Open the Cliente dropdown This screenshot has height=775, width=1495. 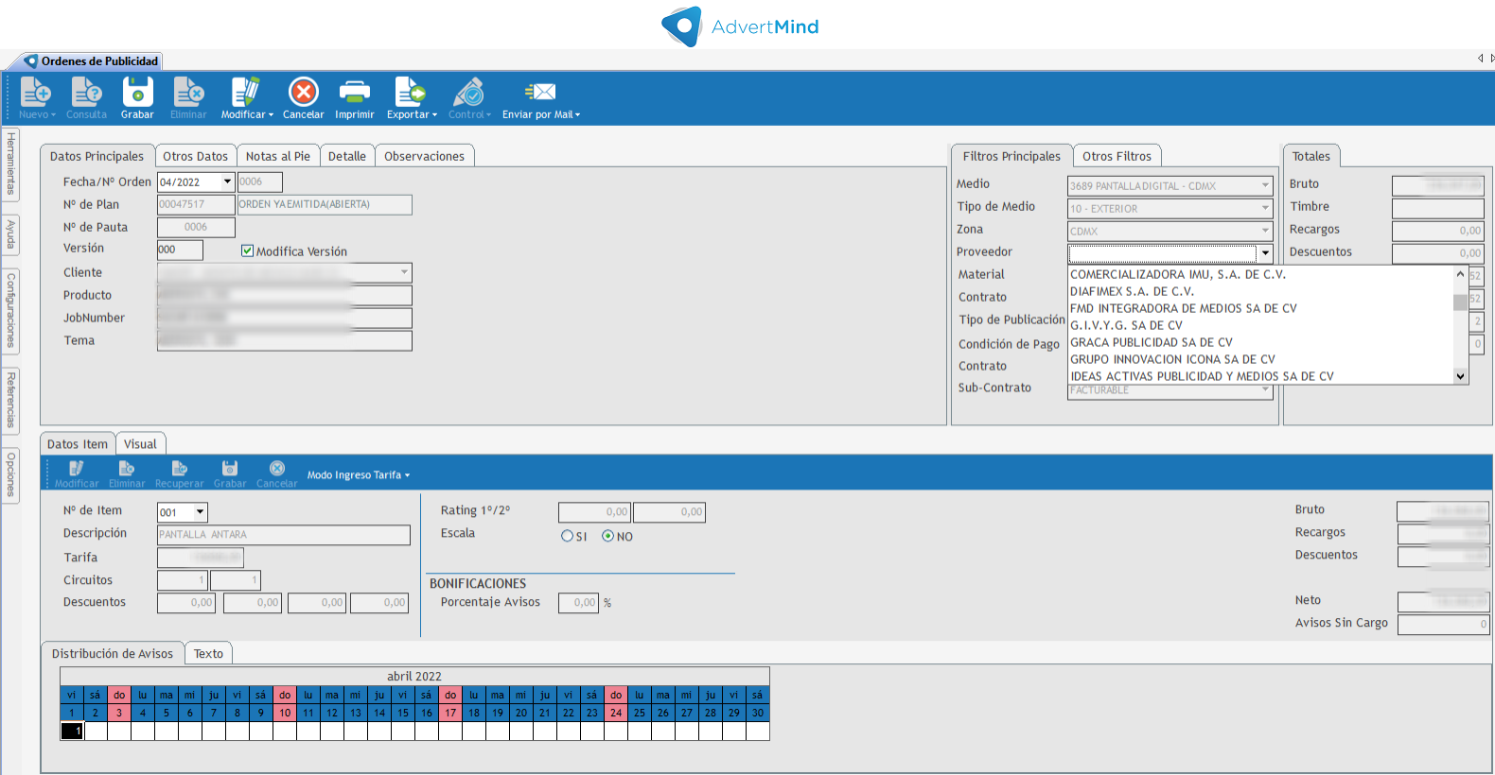coord(404,272)
